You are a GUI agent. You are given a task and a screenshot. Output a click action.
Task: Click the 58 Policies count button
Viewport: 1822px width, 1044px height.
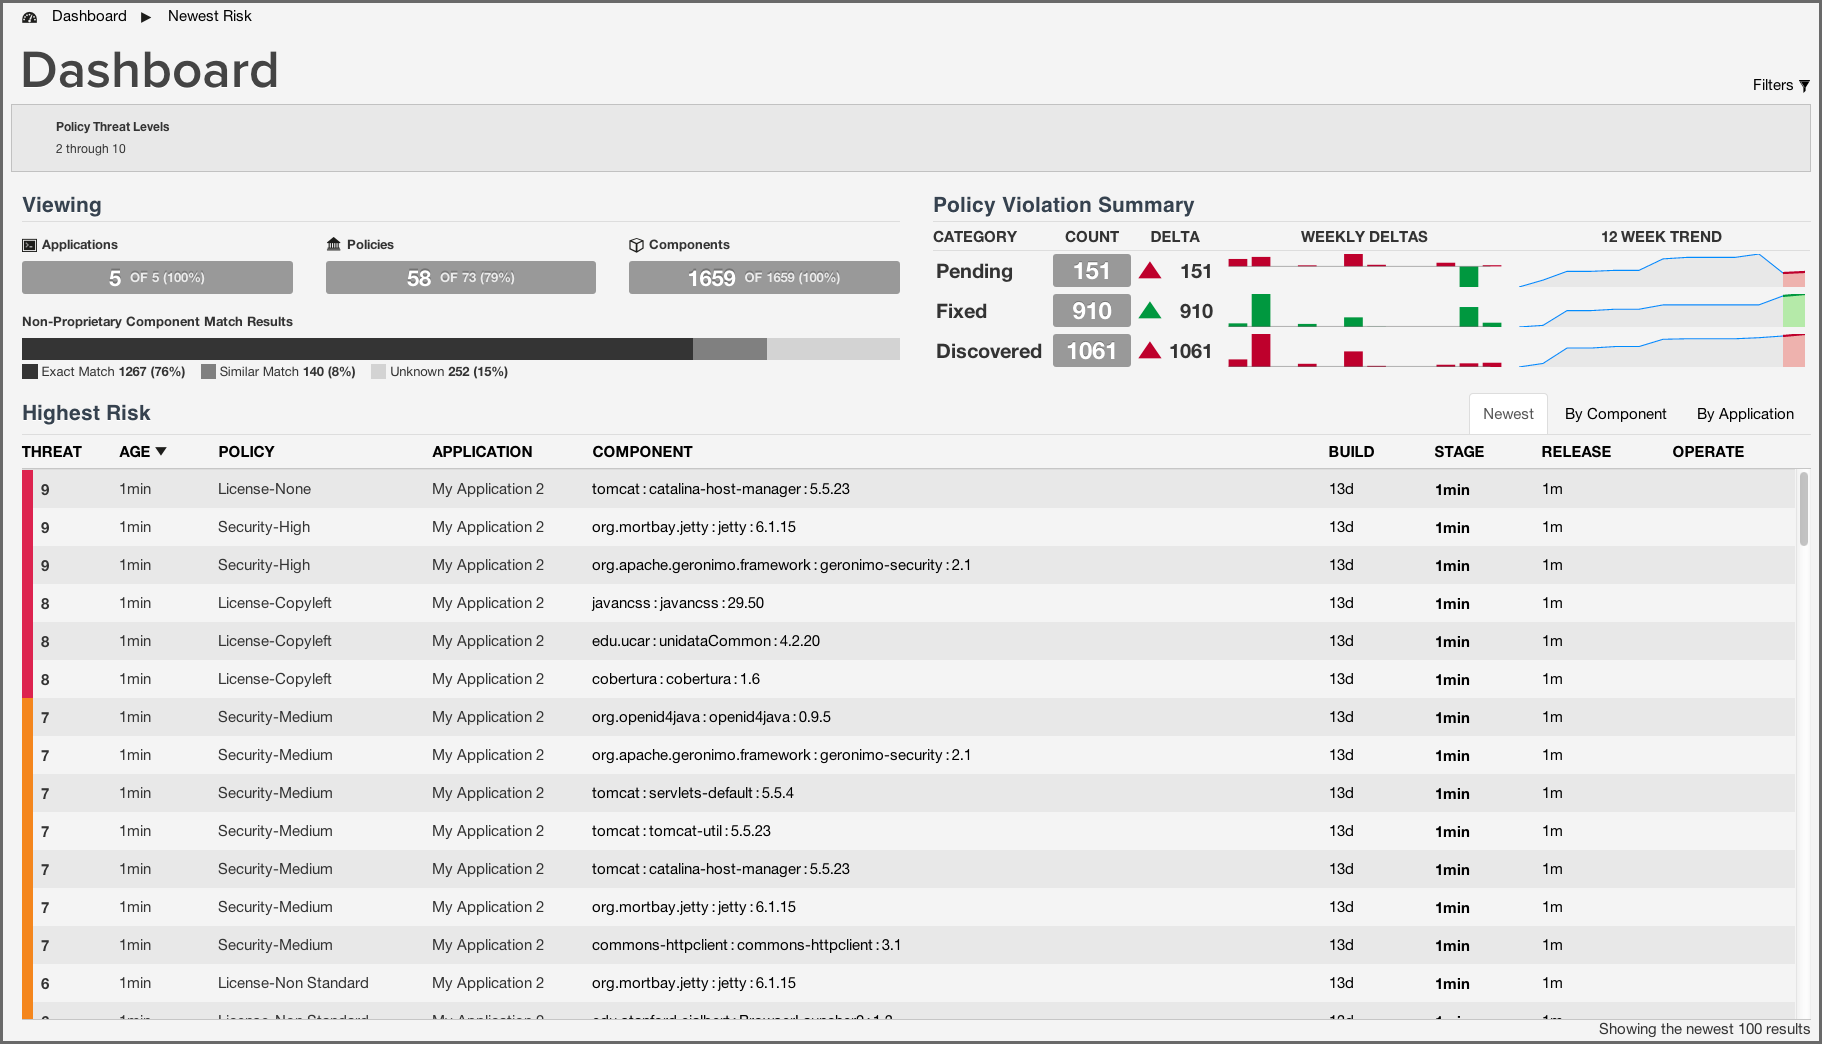460,278
